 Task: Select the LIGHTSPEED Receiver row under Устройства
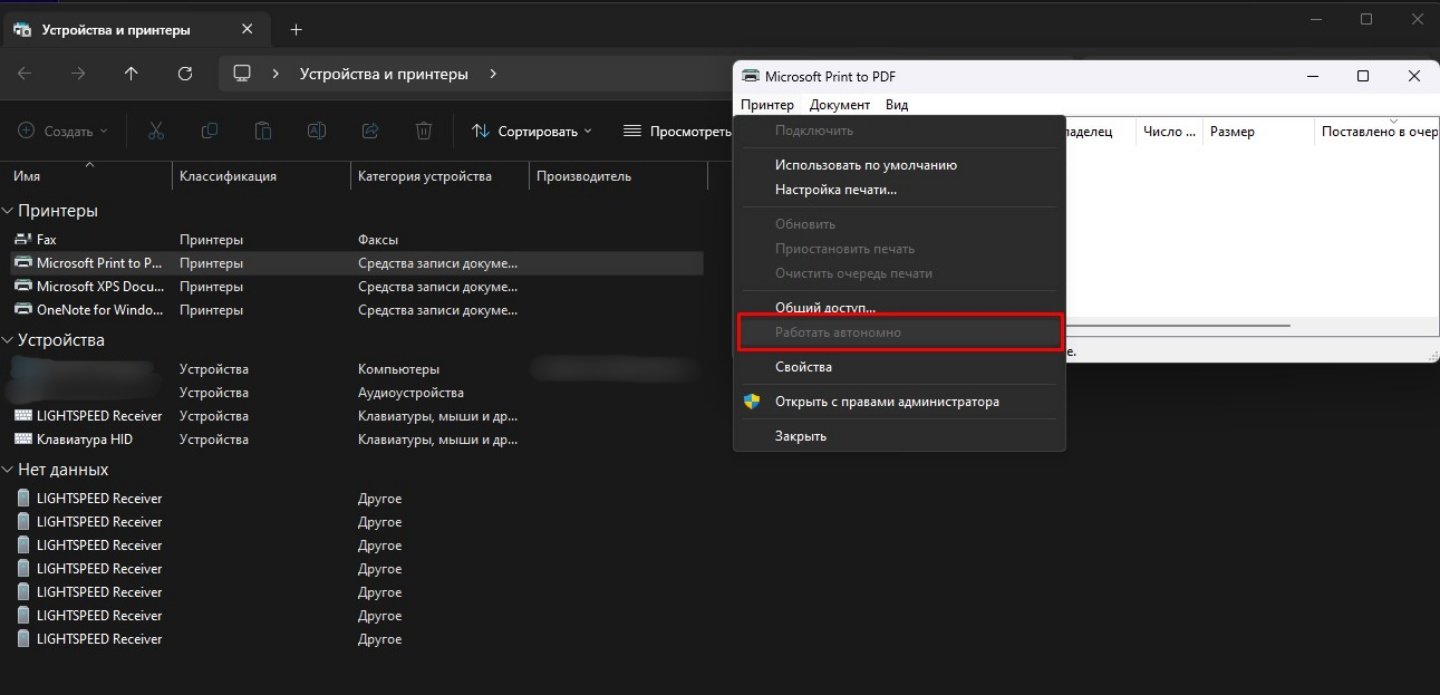click(x=357, y=416)
